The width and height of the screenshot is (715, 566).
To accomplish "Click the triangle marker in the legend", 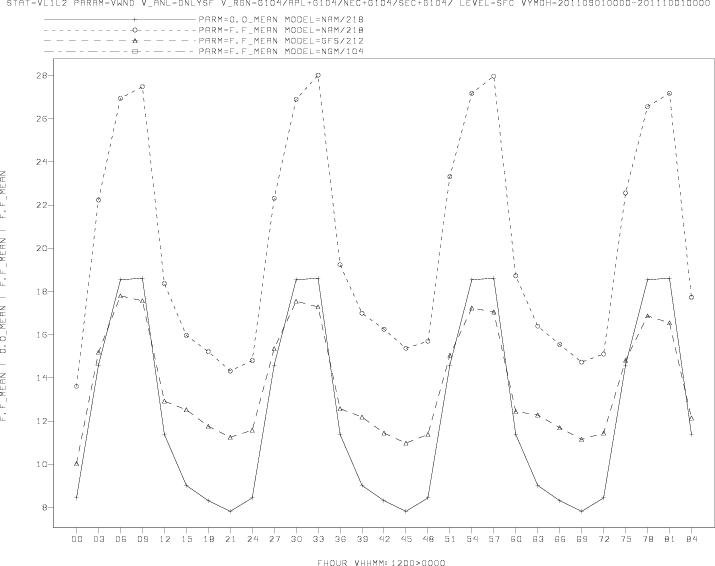I will 134,41.
